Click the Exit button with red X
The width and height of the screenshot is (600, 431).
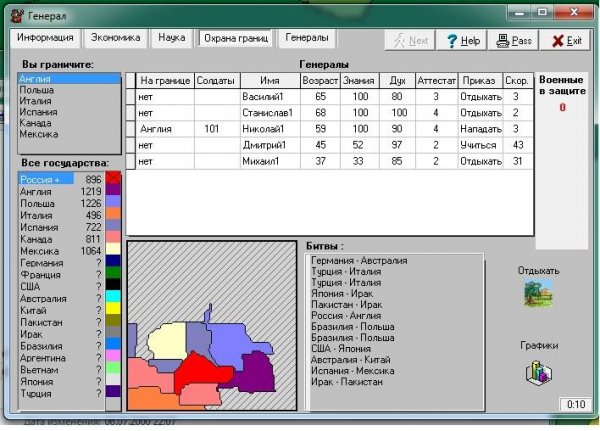pos(565,41)
